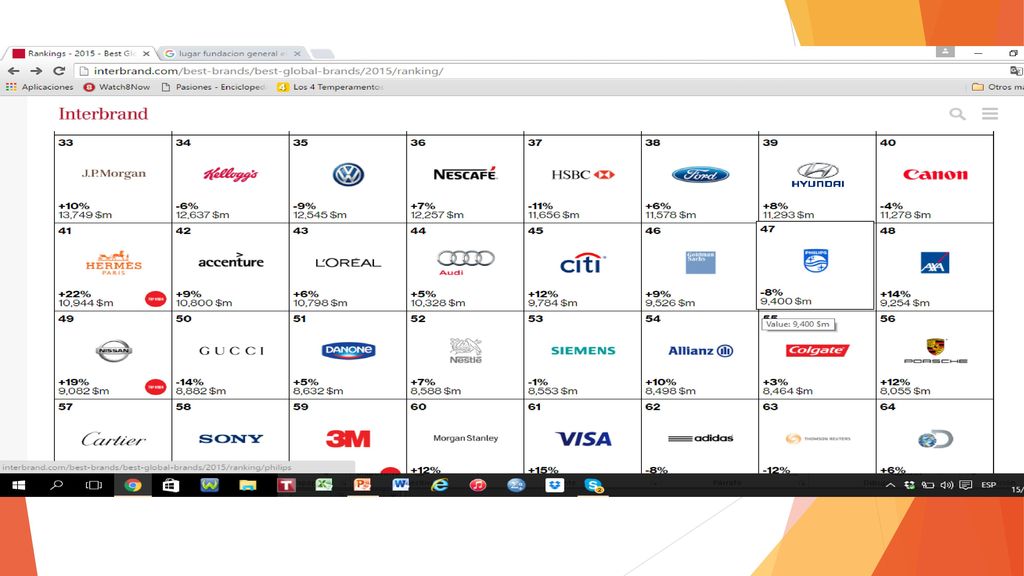Click the Nestlé brand logo
Viewport: 1024px width, 576px height.
coord(465,351)
